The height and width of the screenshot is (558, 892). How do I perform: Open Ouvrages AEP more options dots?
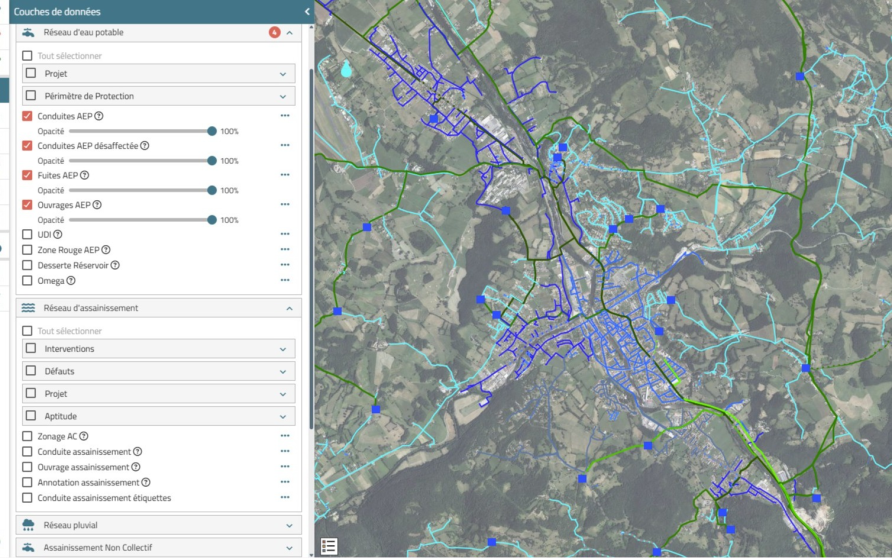pos(285,204)
